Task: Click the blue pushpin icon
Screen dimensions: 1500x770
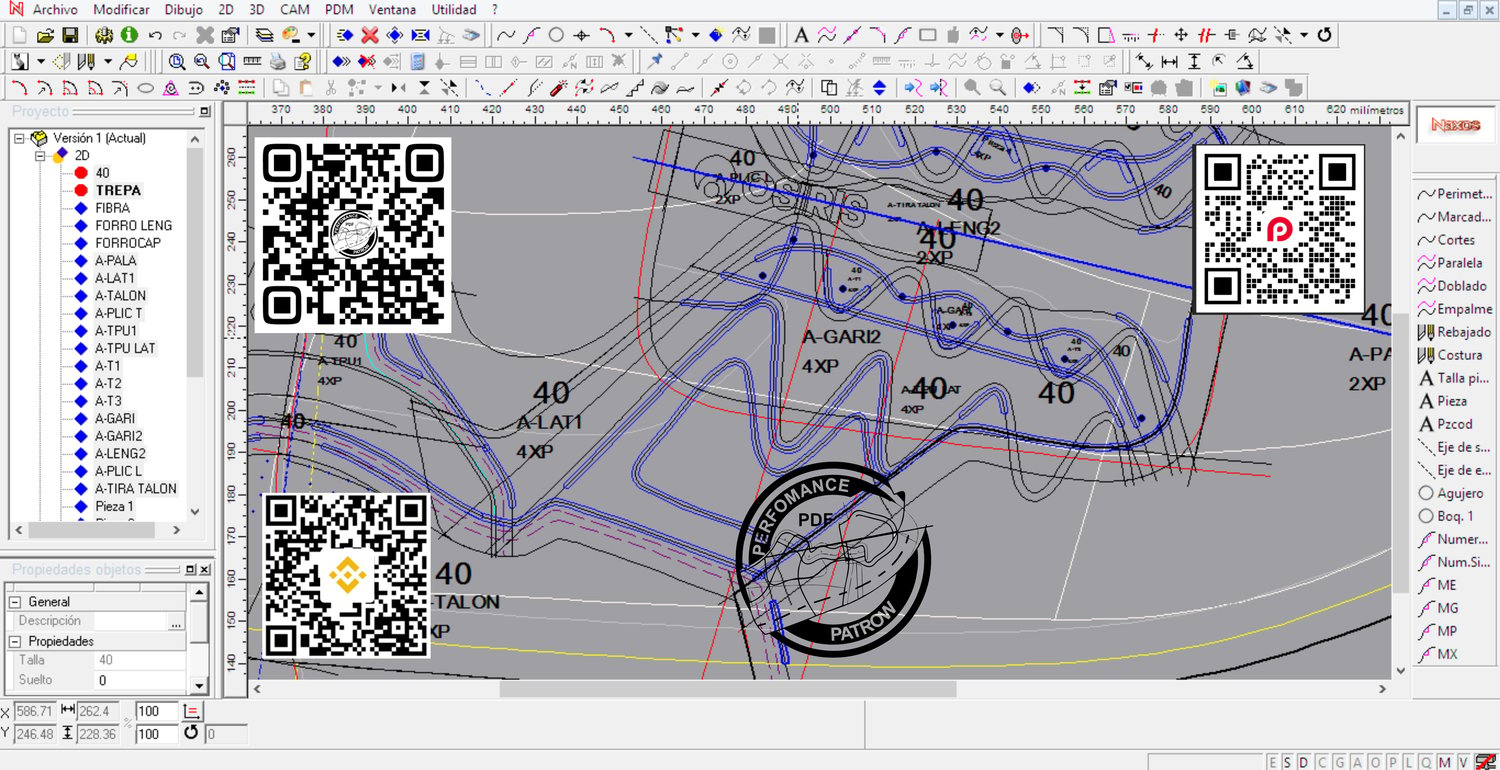Action: pyautogui.click(x=656, y=61)
